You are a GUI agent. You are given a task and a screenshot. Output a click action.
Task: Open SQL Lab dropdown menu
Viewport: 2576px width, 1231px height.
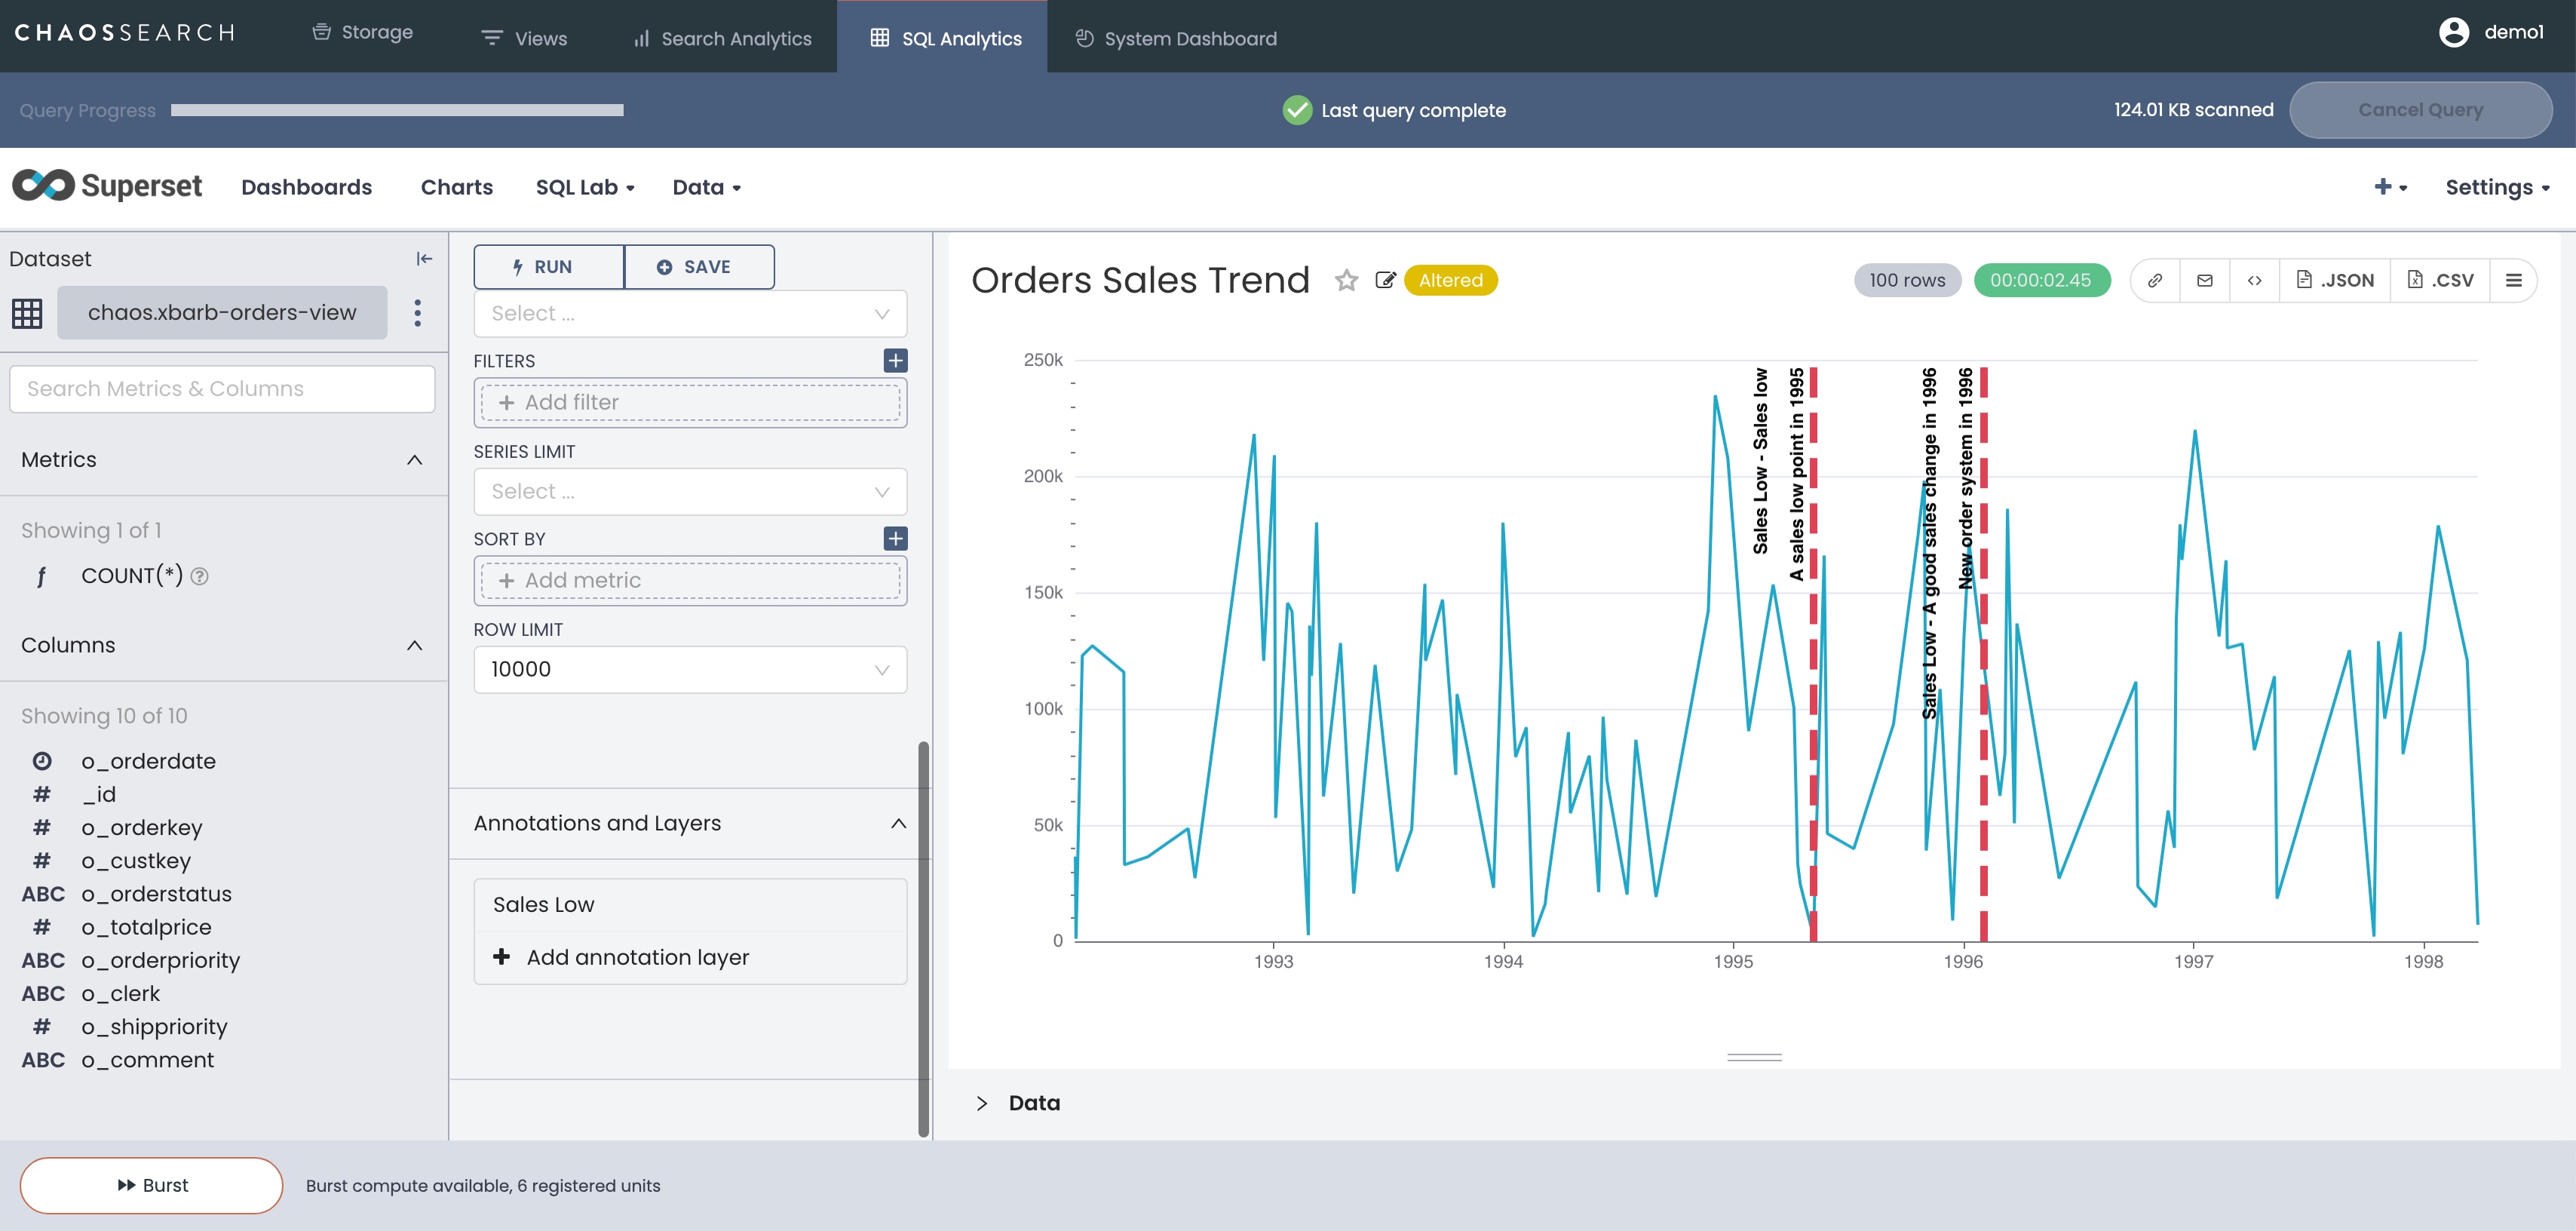coord(585,187)
